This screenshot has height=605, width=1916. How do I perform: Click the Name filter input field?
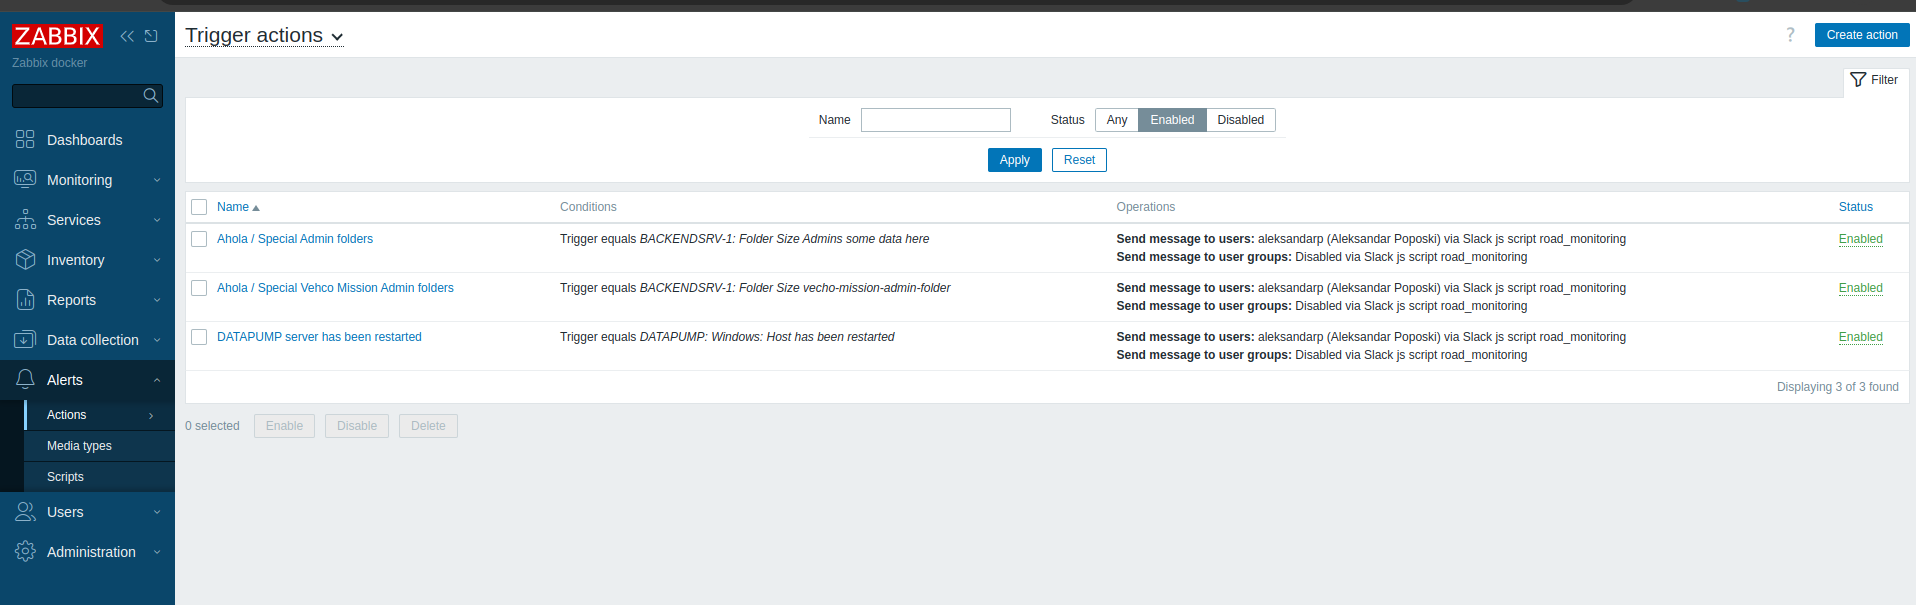[x=935, y=120]
